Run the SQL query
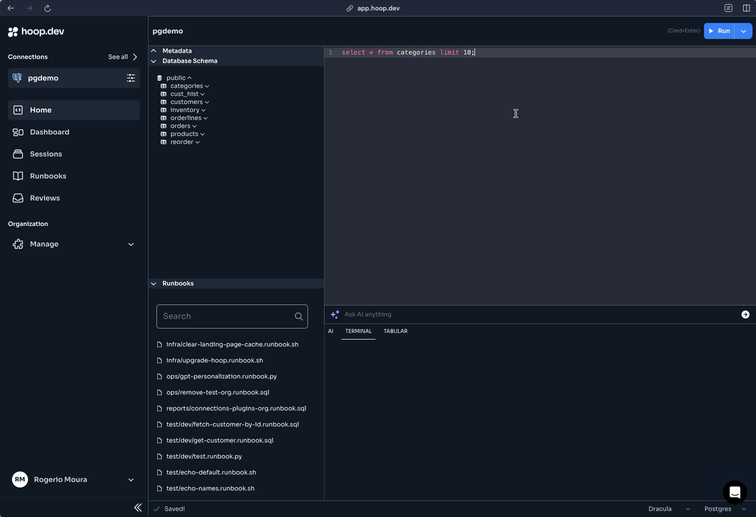This screenshot has width=756, height=517. pyautogui.click(x=719, y=31)
